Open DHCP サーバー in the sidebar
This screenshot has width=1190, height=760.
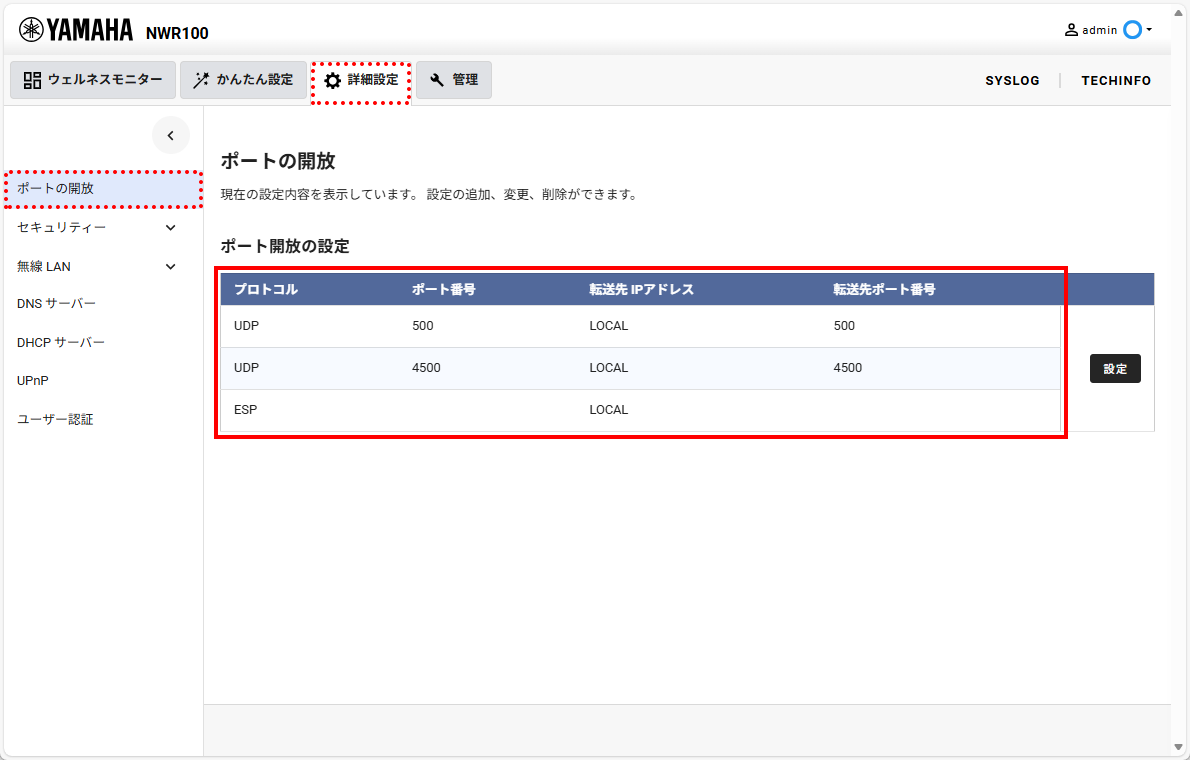pyautogui.click(x=61, y=342)
